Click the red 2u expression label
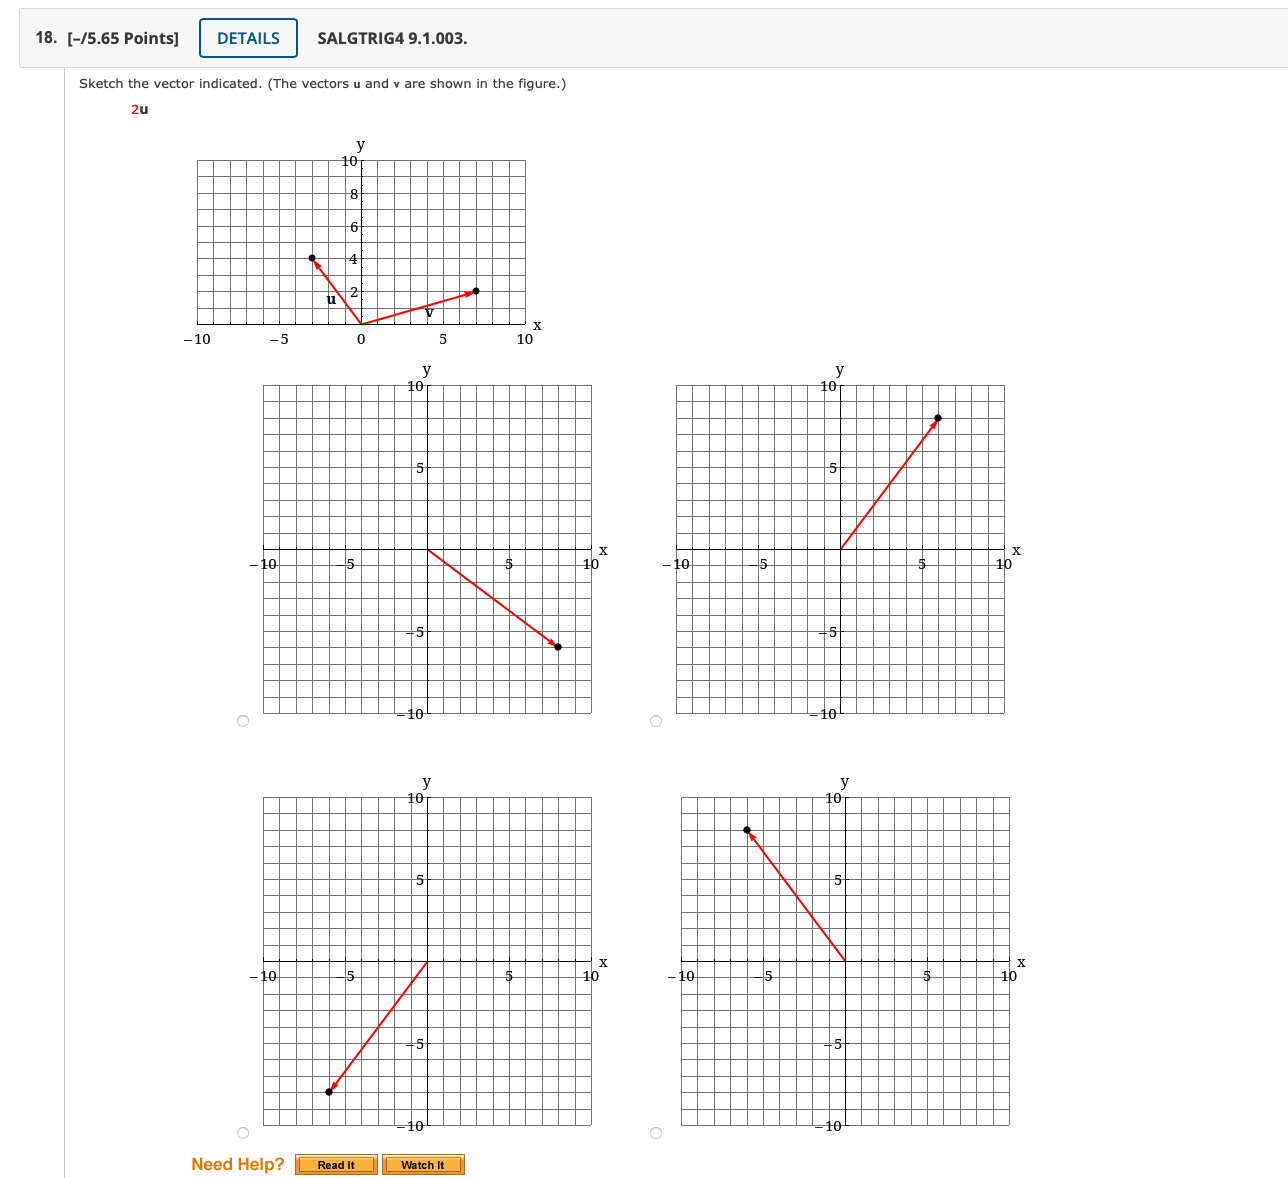The height and width of the screenshot is (1178, 1288). [x=138, y=110]
